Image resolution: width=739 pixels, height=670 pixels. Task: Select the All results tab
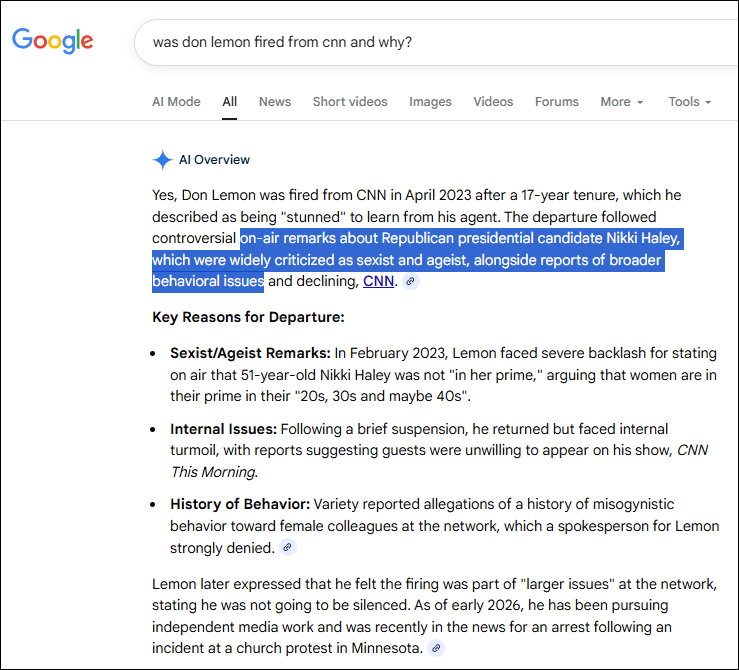tap(230, 102)
